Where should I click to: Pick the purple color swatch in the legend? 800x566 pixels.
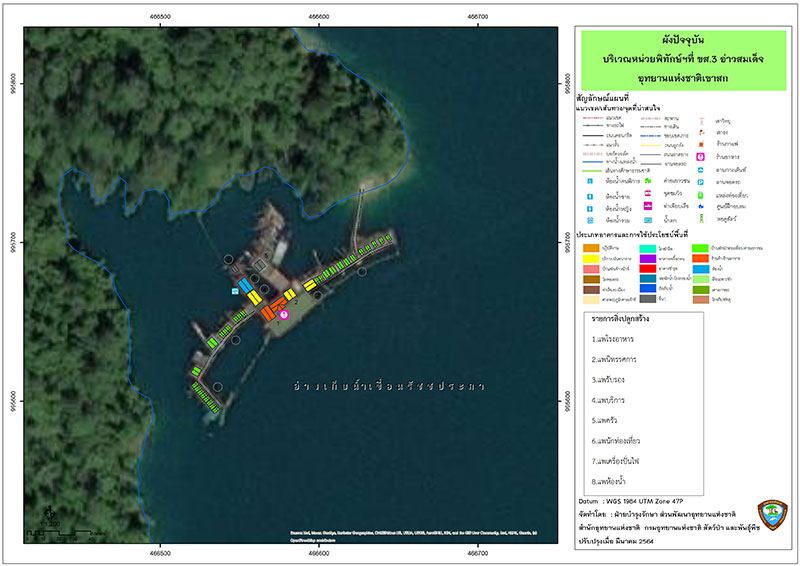(x=647, y=258)
